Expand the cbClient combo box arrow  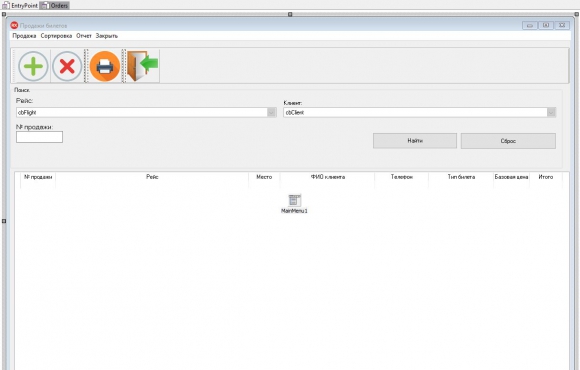(551, 112)
